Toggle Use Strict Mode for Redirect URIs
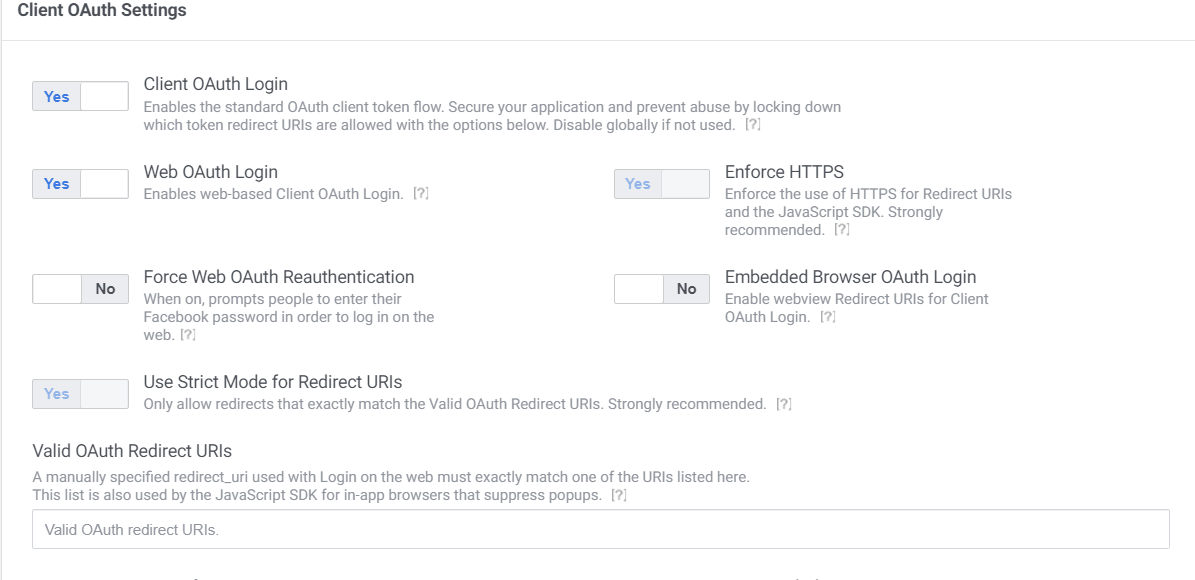This screenshot has height=580, width=1195. [81, 394]
